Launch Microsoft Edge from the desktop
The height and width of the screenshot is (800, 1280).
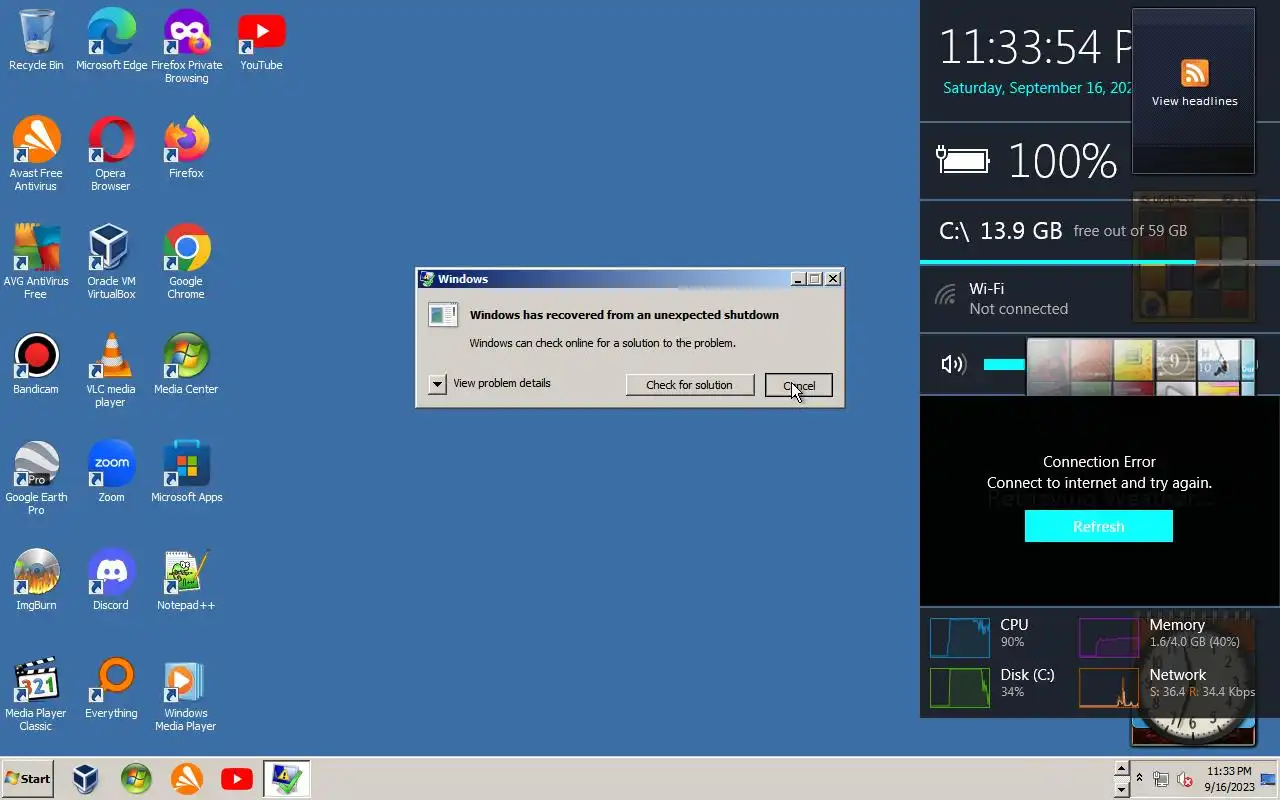(111, 40)
